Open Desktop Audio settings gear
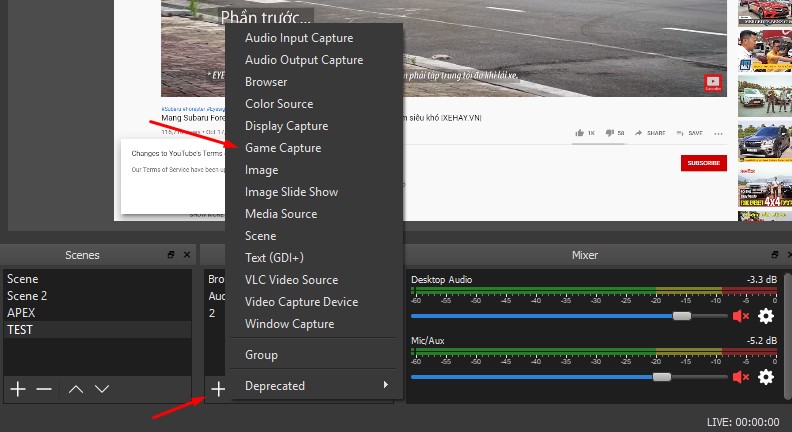The height and width of the screenshot is (432, 792). tap(766, 316)
